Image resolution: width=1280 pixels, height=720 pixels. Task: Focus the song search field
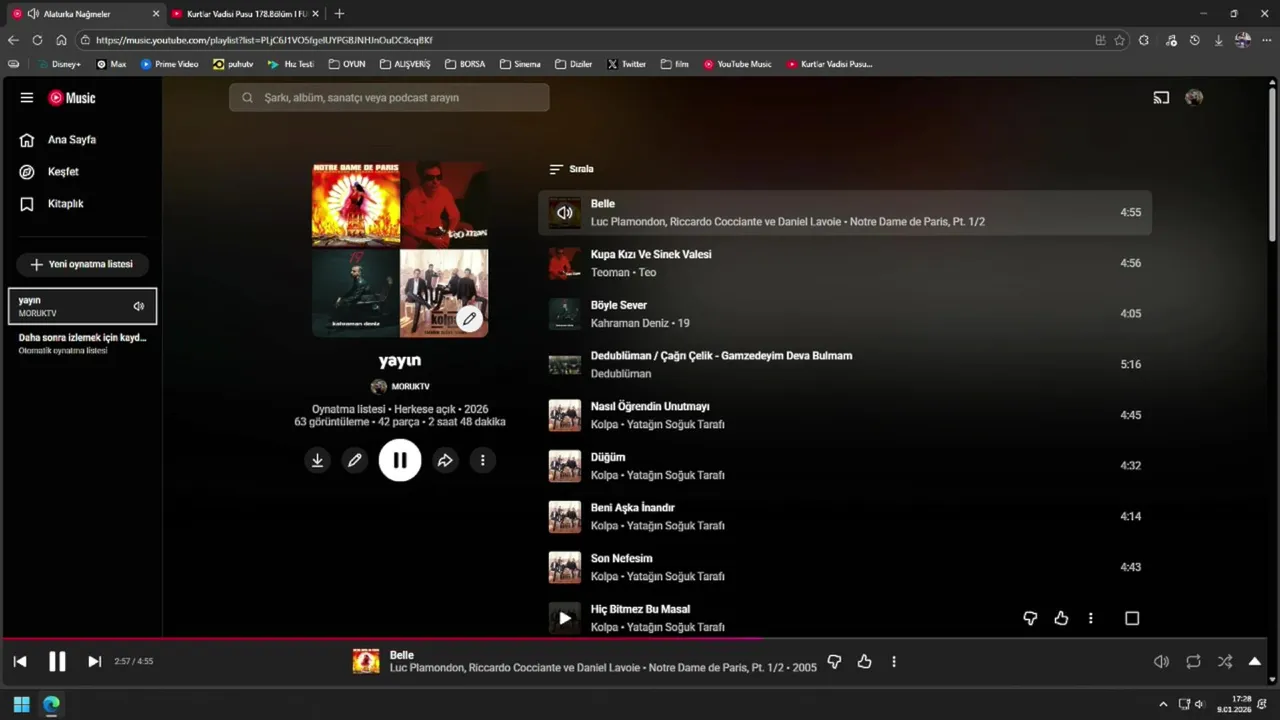389,98
